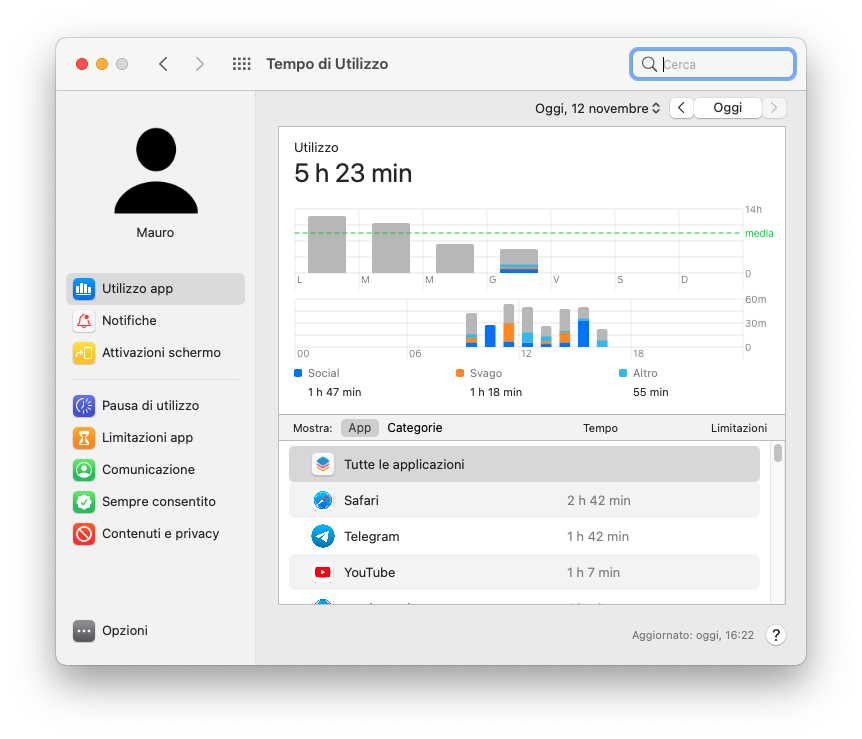Screen dimensions: 862x739
Task: Select Contenuti e privacy icon
Action: coord(84,534)
